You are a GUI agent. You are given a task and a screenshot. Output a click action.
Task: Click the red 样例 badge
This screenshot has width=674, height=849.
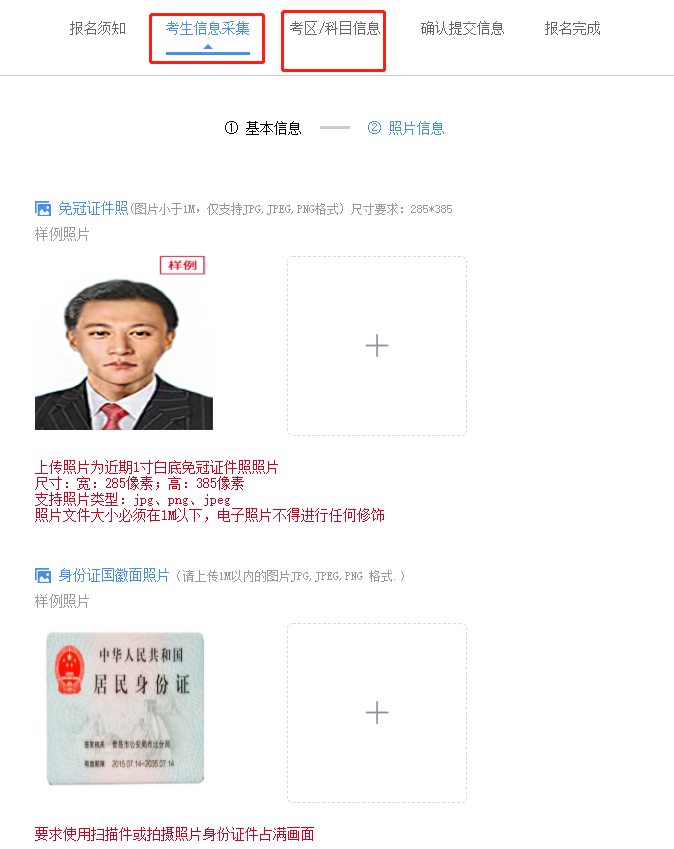point(182,265)
